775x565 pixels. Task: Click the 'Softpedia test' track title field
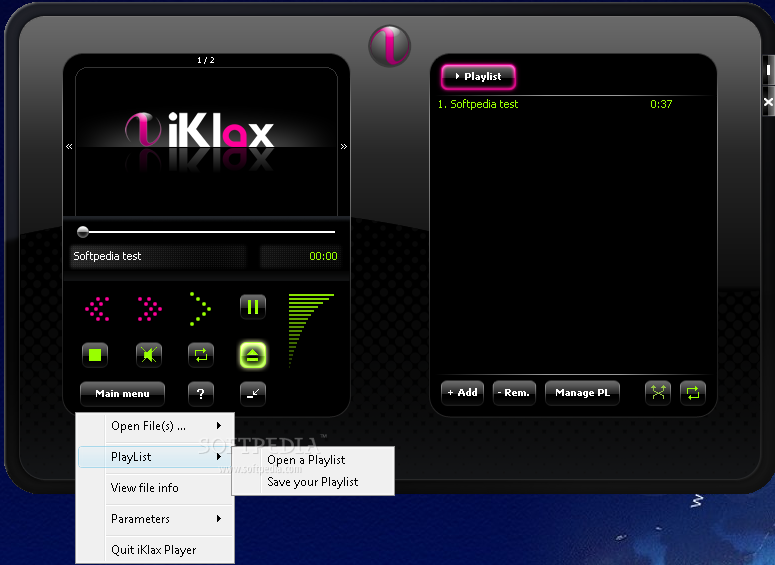tap(159, 256)
